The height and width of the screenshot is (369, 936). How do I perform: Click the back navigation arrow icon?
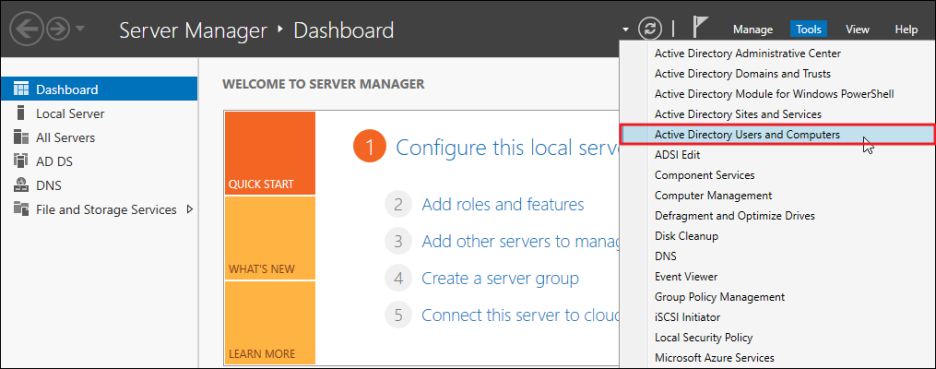pyautogui.click(x=26, y=29)
